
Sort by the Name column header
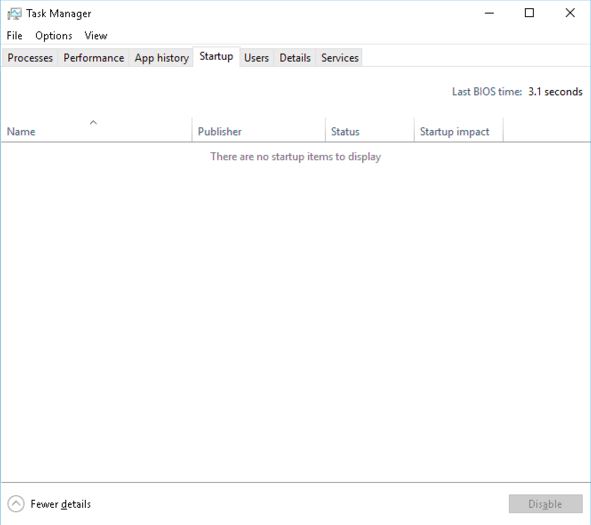pyautogui.click(x=96, y=130)
